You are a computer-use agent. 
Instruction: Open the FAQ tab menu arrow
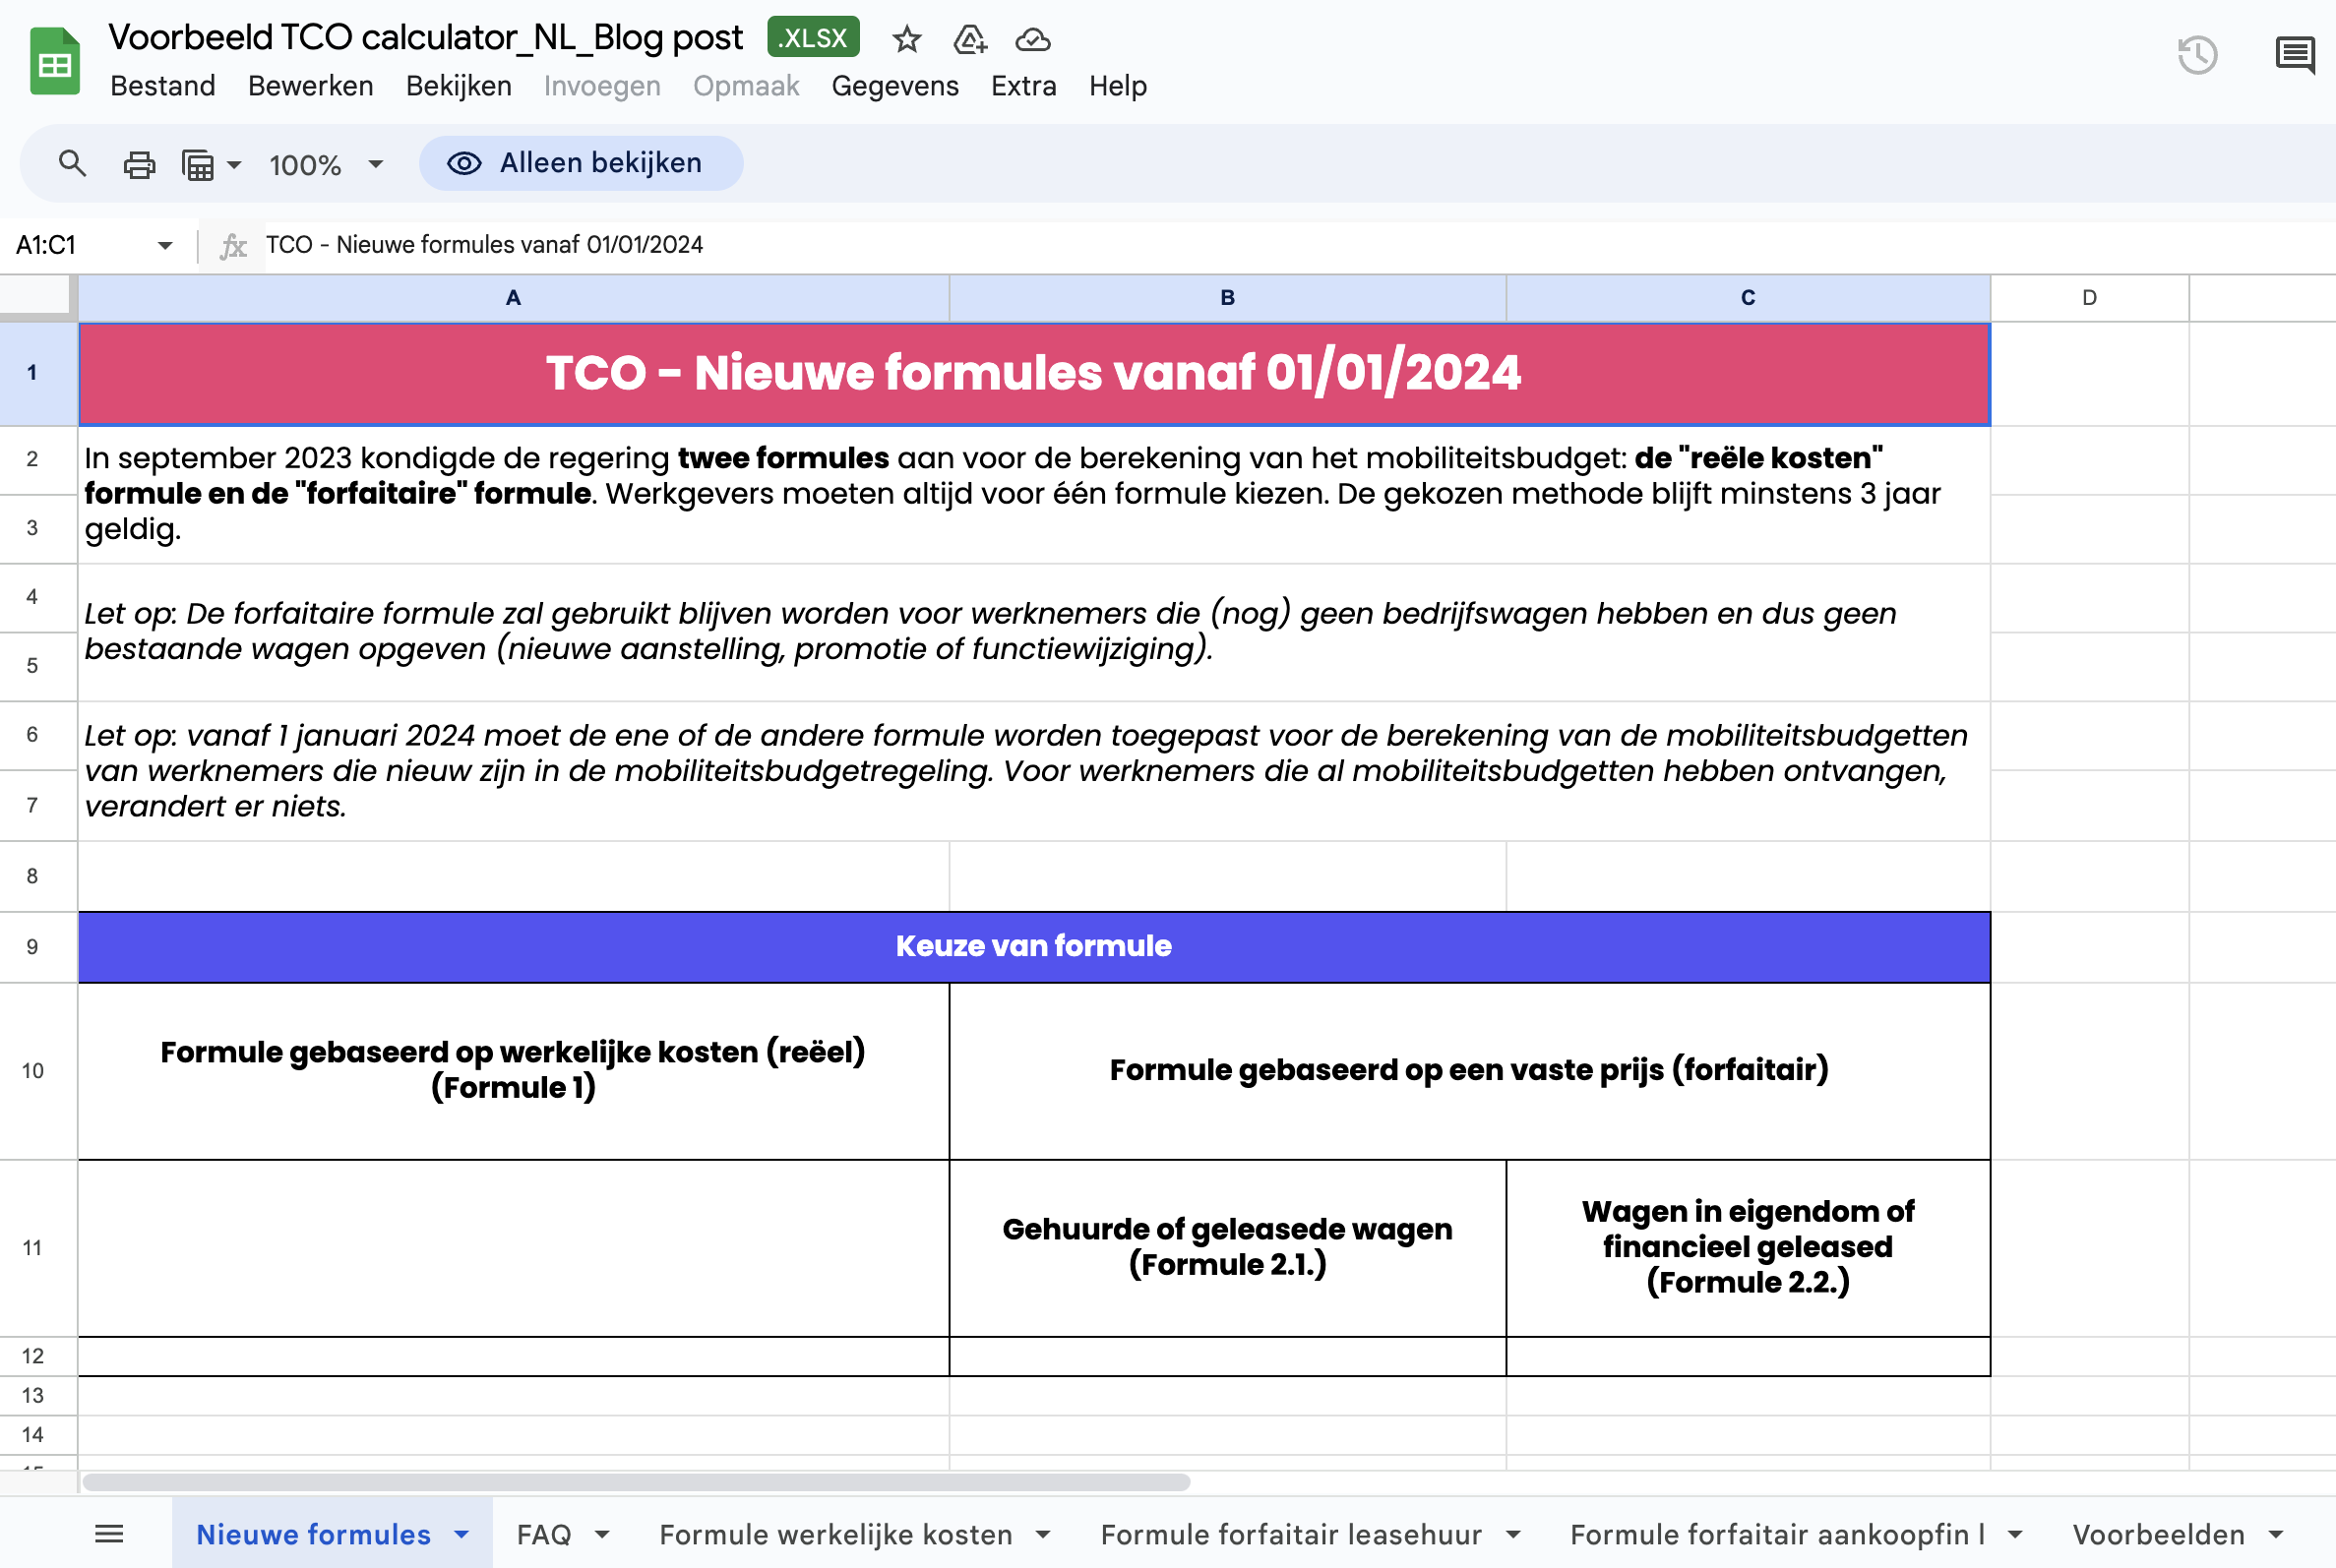(602, 1534)
